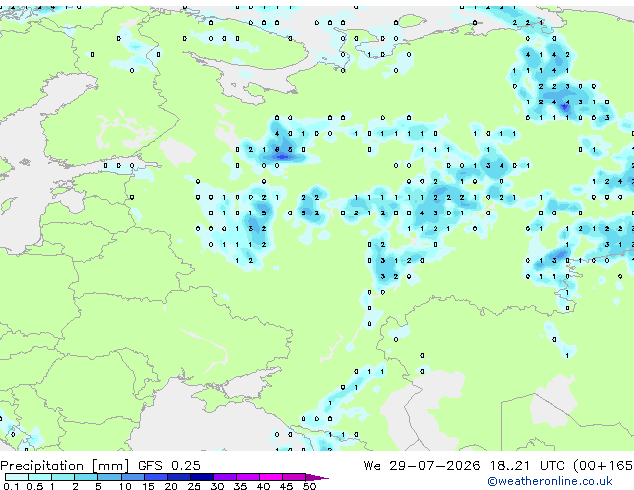Viewport: 634px width, 490px height.
Task: Click the '50' legend scale value
Action: (309, 486)
